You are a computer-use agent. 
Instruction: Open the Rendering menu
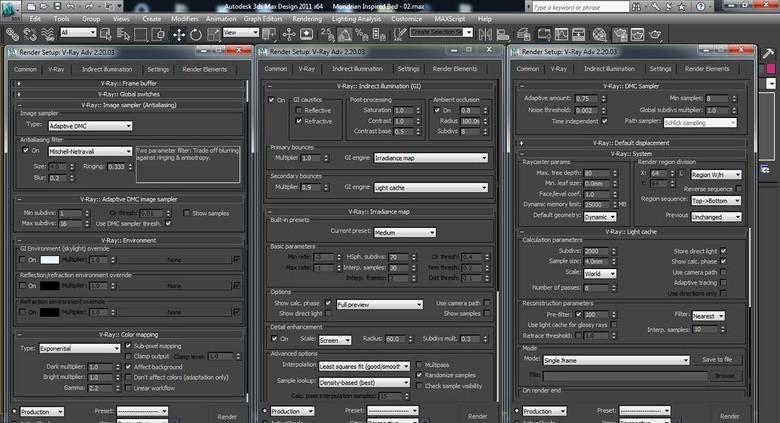pos(307,19)
